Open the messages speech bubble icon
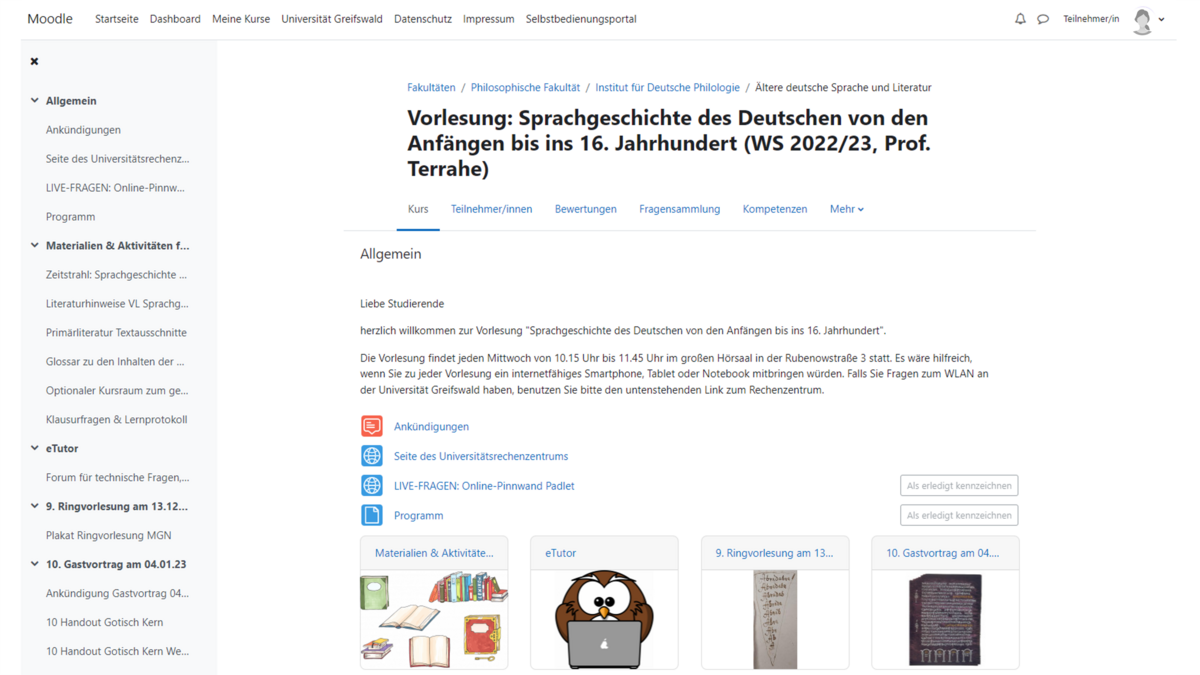1200x675 pixels. [1043, 19]
